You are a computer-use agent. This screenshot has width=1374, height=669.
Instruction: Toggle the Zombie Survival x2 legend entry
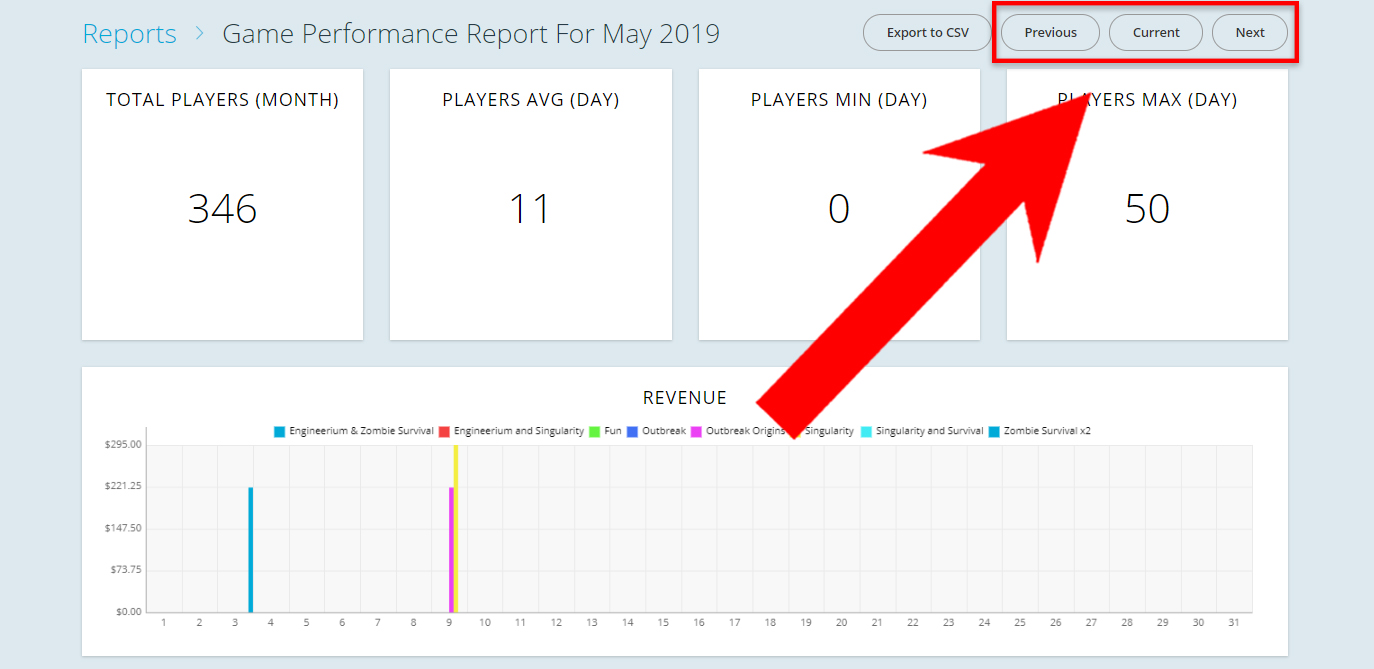1039,431
